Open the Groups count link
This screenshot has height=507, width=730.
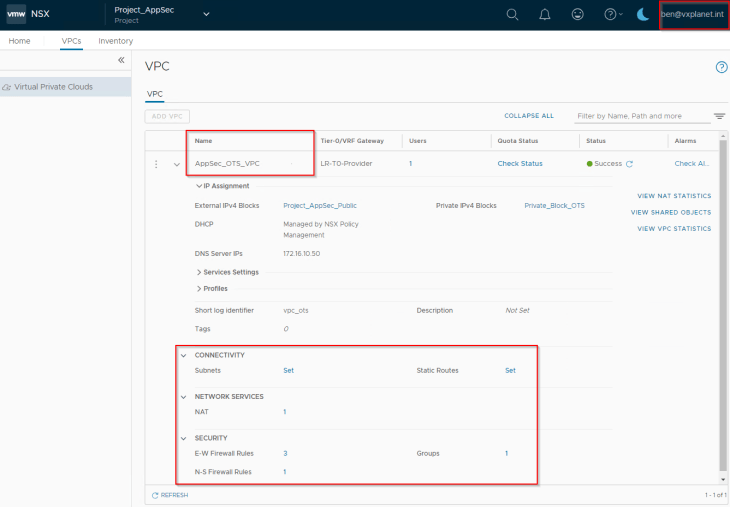point(507,453)
